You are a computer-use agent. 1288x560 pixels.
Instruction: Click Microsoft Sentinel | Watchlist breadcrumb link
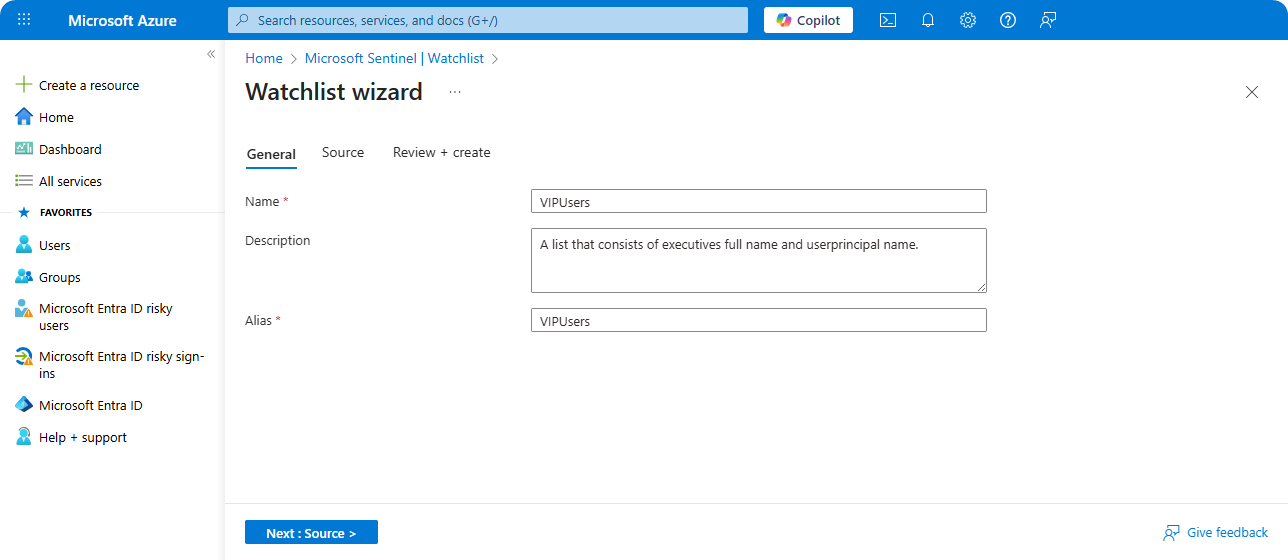pos(394,59)
